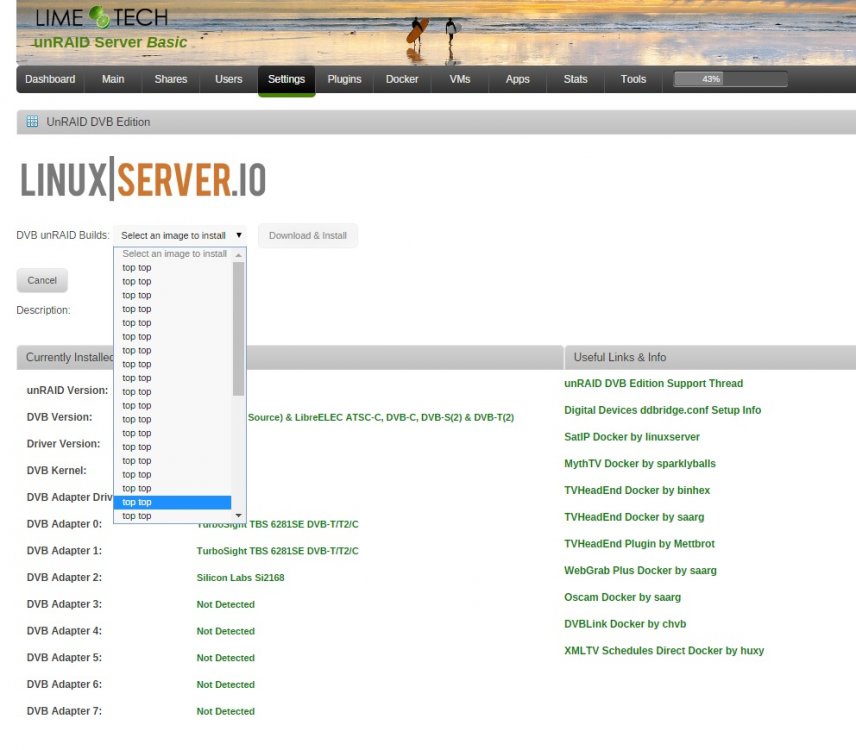Image resolution: width=856 pixels, height=750 pixels.
Task: Click the LinuxServer.io logo
Action: (143, 179)
